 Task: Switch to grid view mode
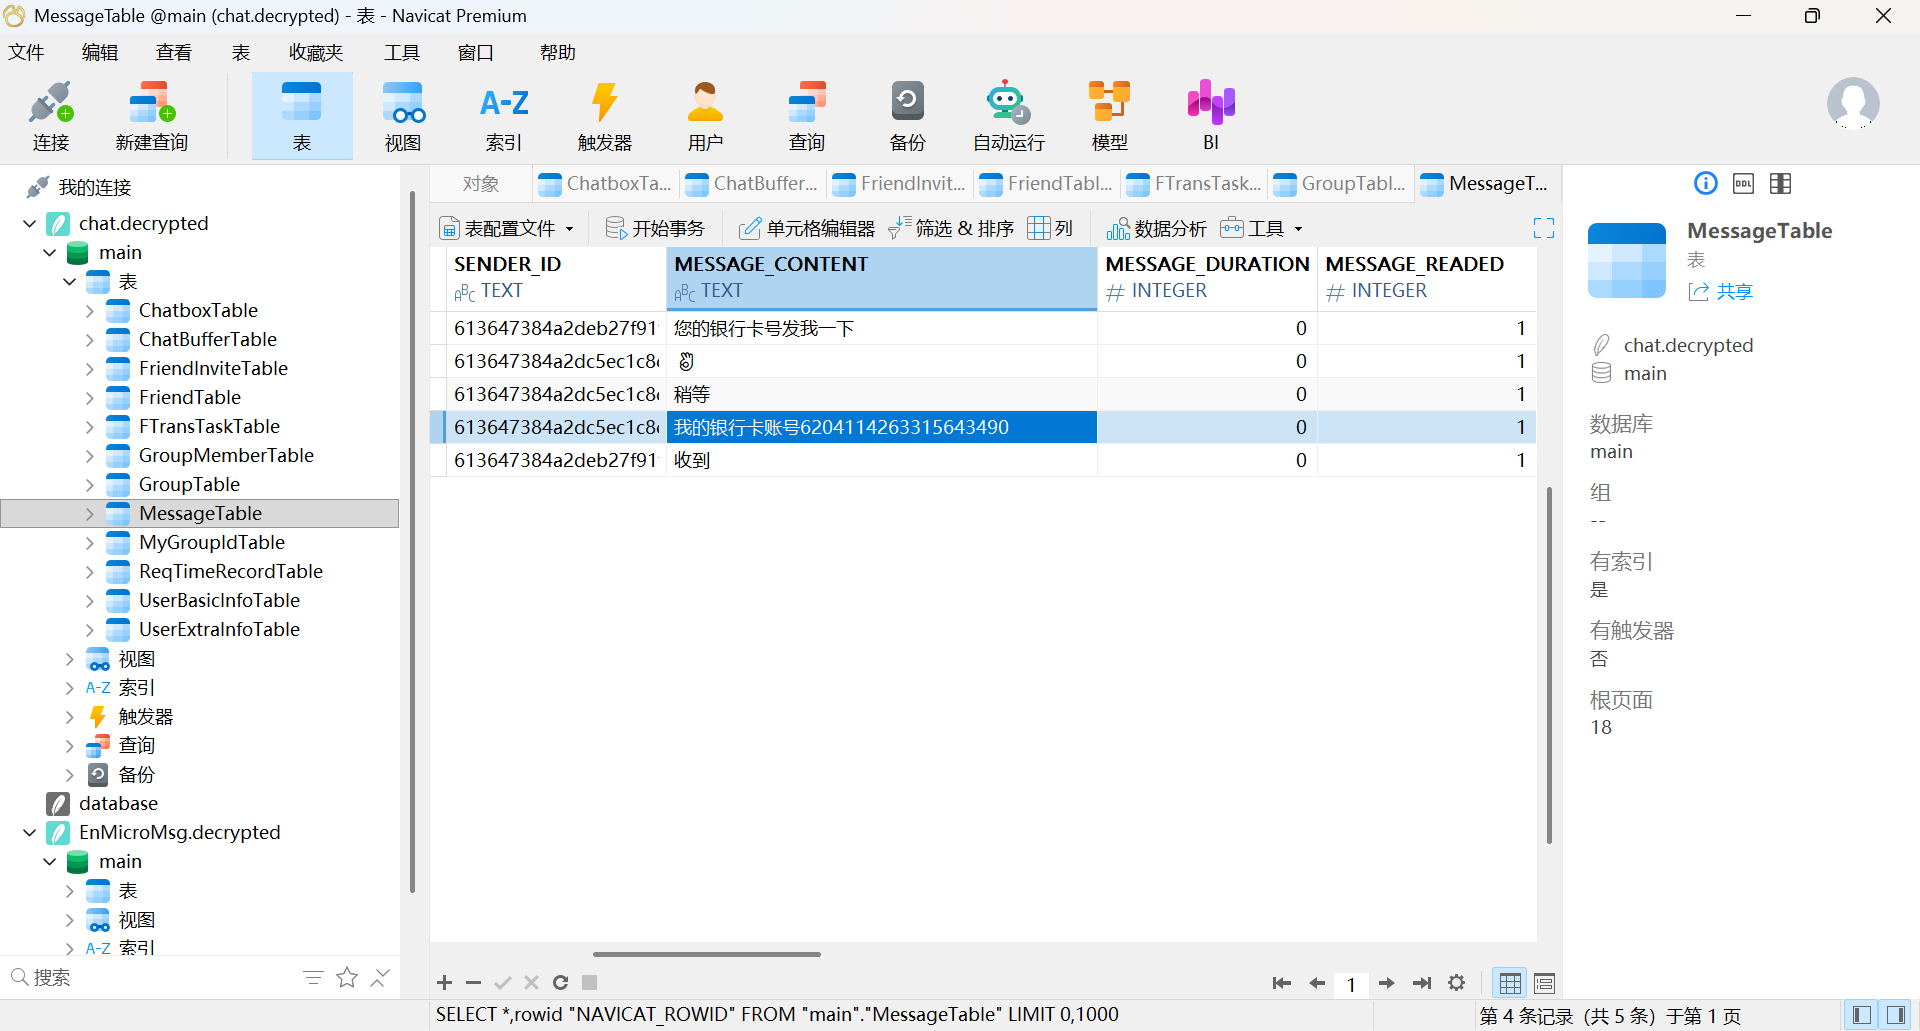[x=1510, y=983]
